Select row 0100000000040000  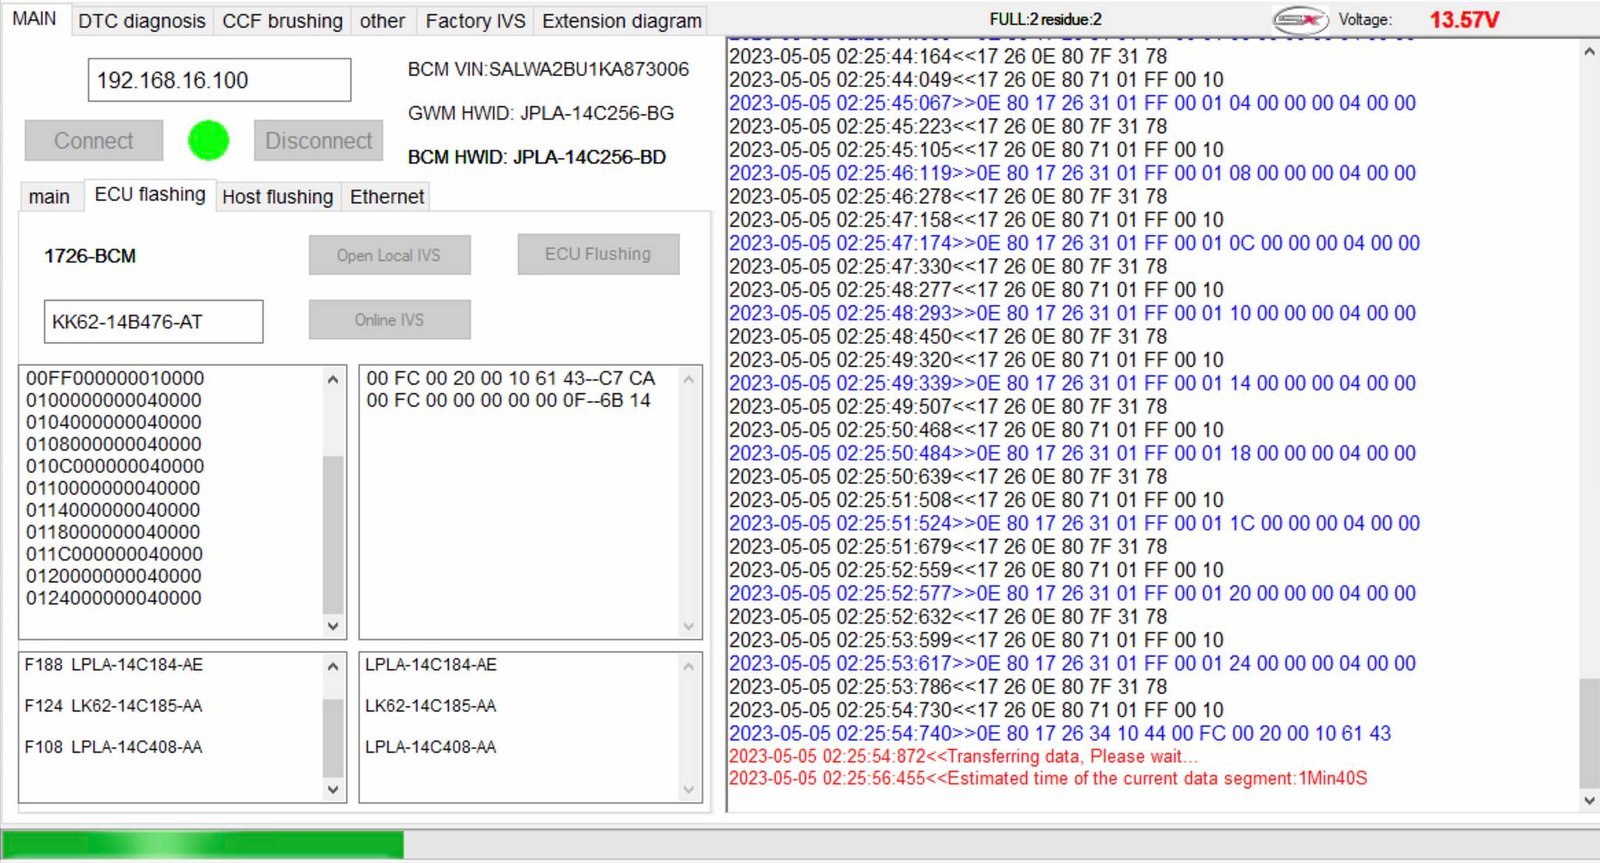(114, 400)
